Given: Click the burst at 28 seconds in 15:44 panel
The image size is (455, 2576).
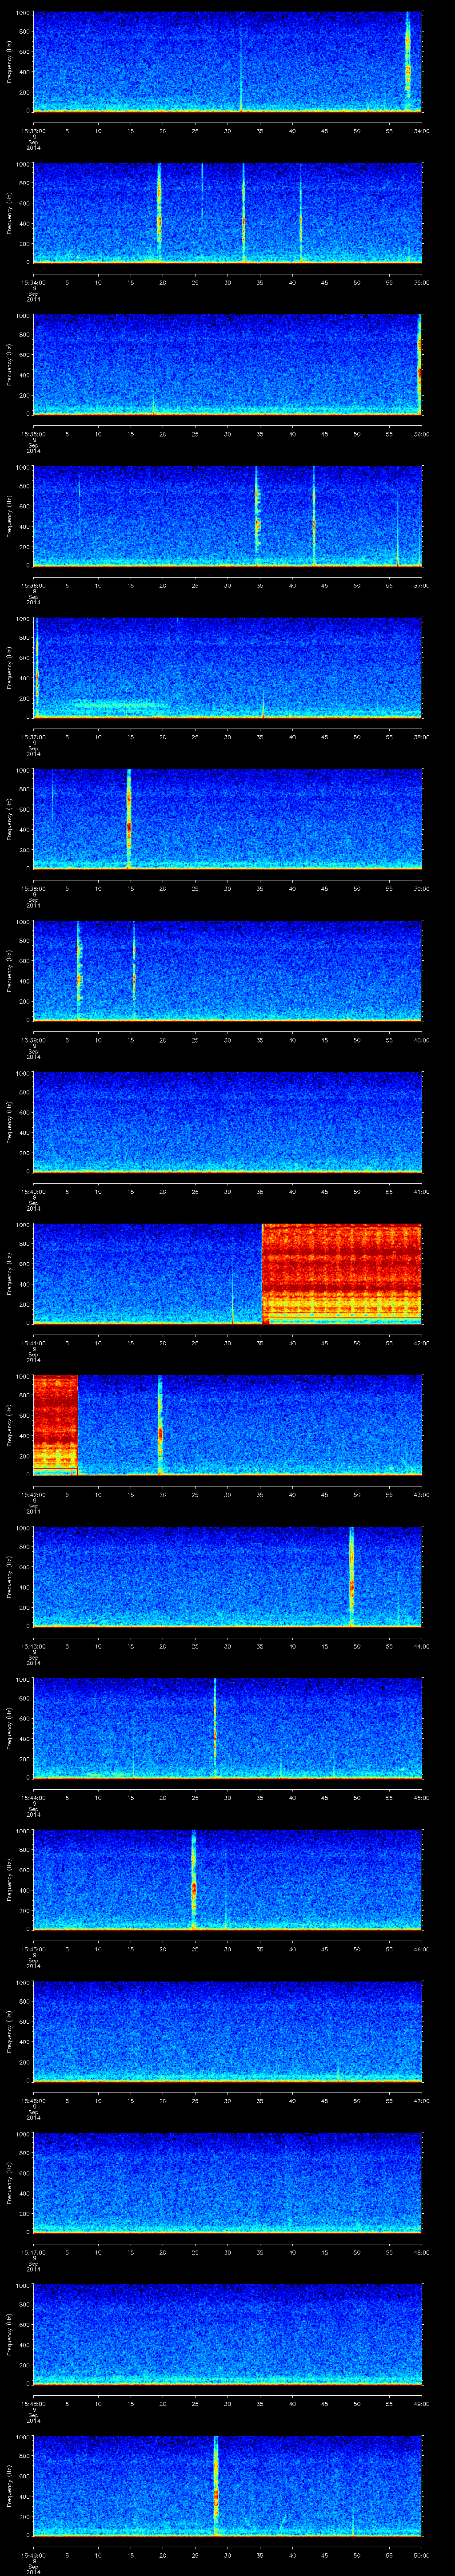Looking at the screenshot, I should pyautogui.click(x=215, y=1728).
